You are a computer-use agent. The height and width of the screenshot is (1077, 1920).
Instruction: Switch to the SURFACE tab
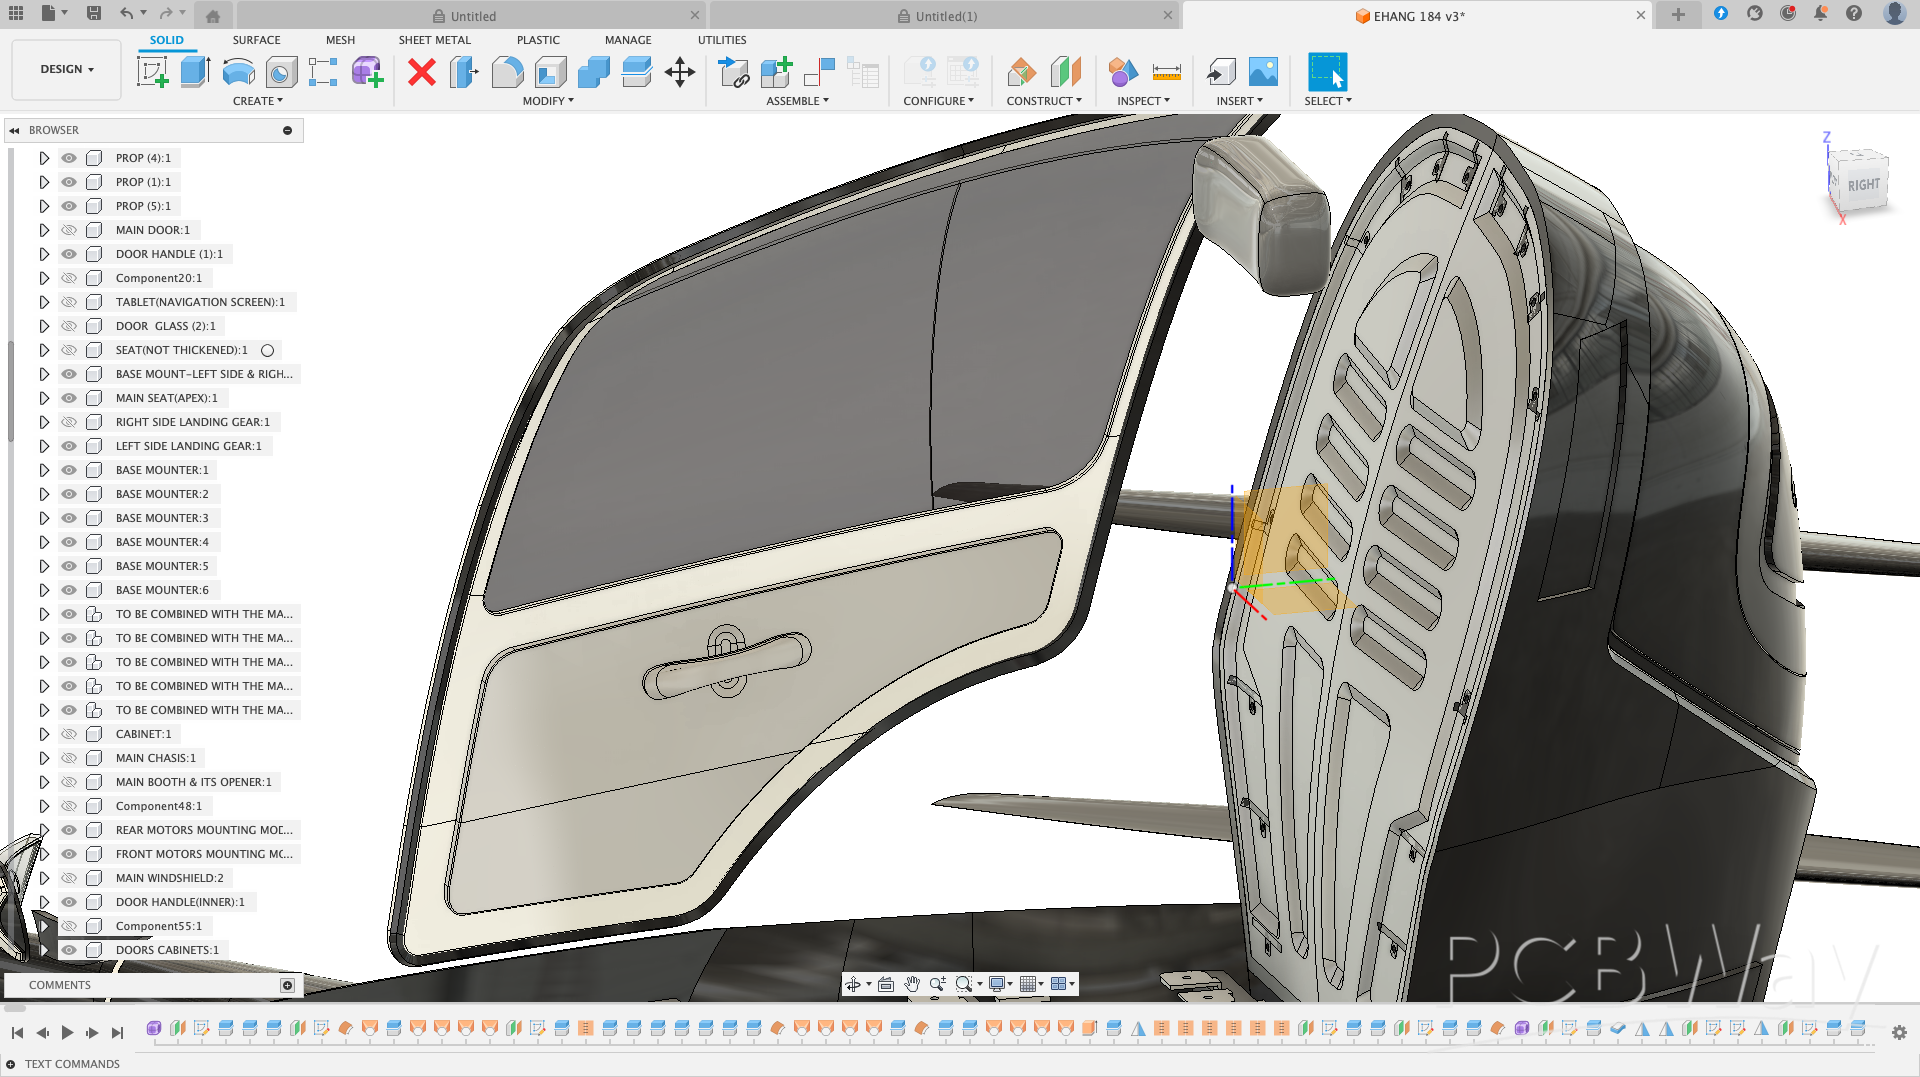(256, 40)
